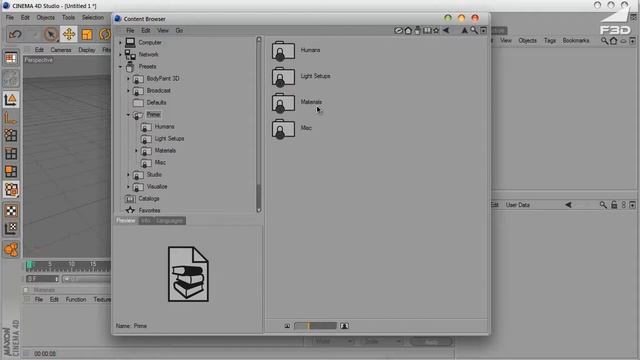Select the Live Selection cursor tool
The width and height of the screenshot is (640, 360).
(x=51, y=34)
